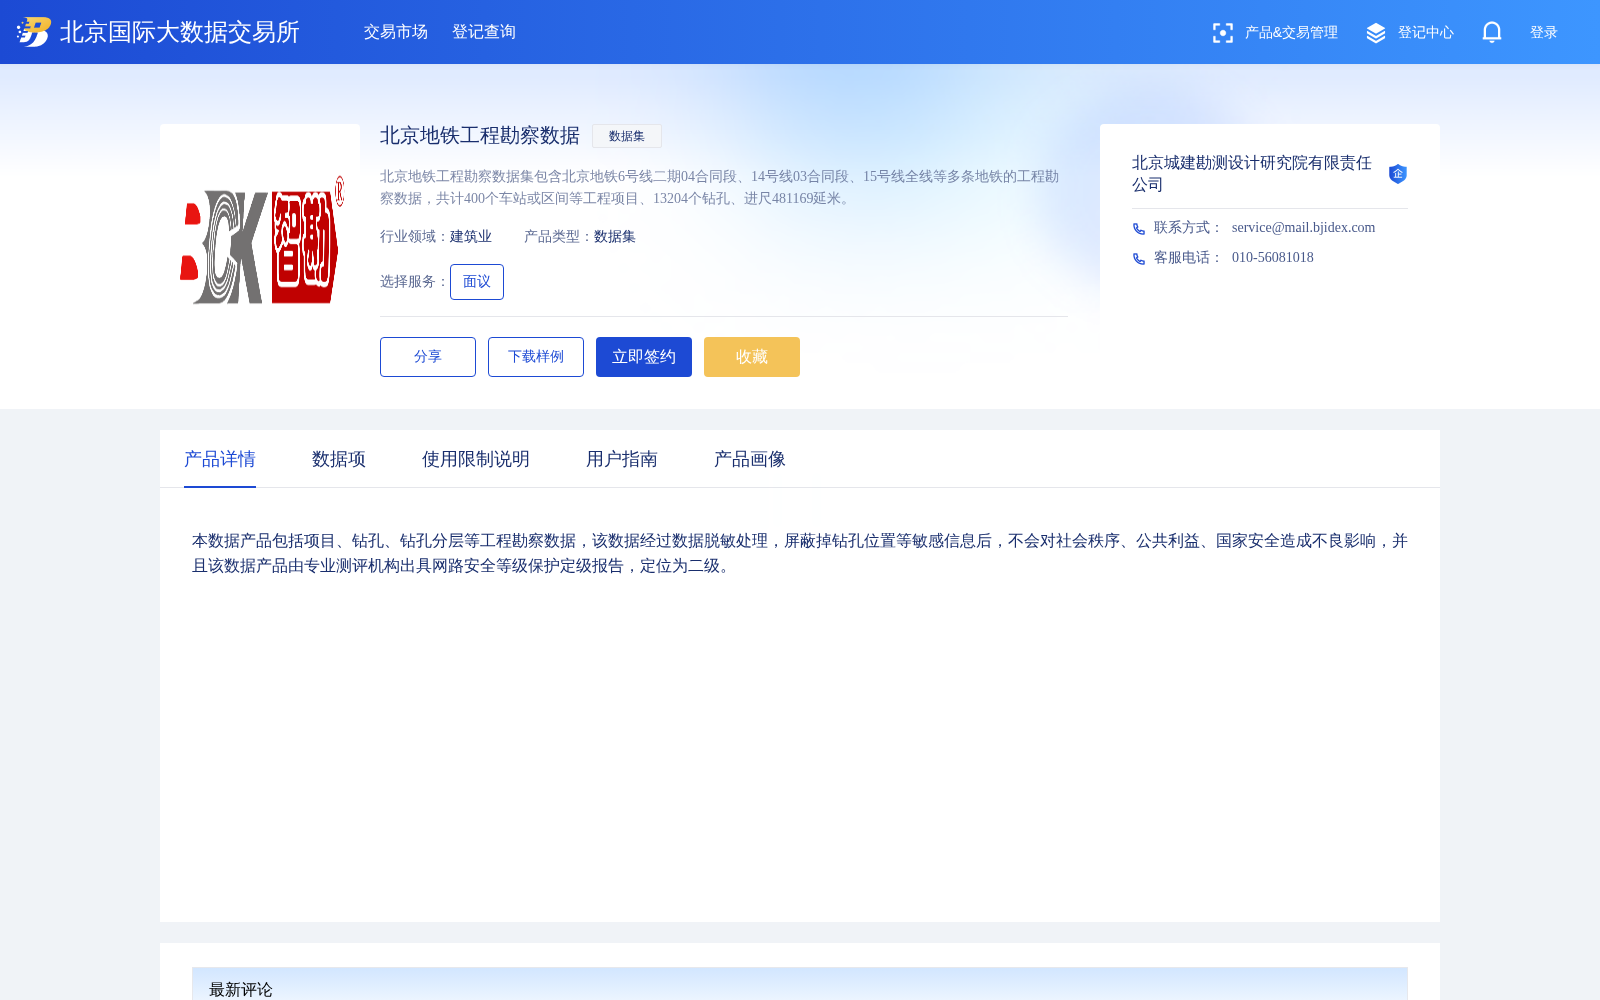The height and width of the screenshot is (1000, 1600).
Task: Switch to the 数据项 tab
Action: 339,459
